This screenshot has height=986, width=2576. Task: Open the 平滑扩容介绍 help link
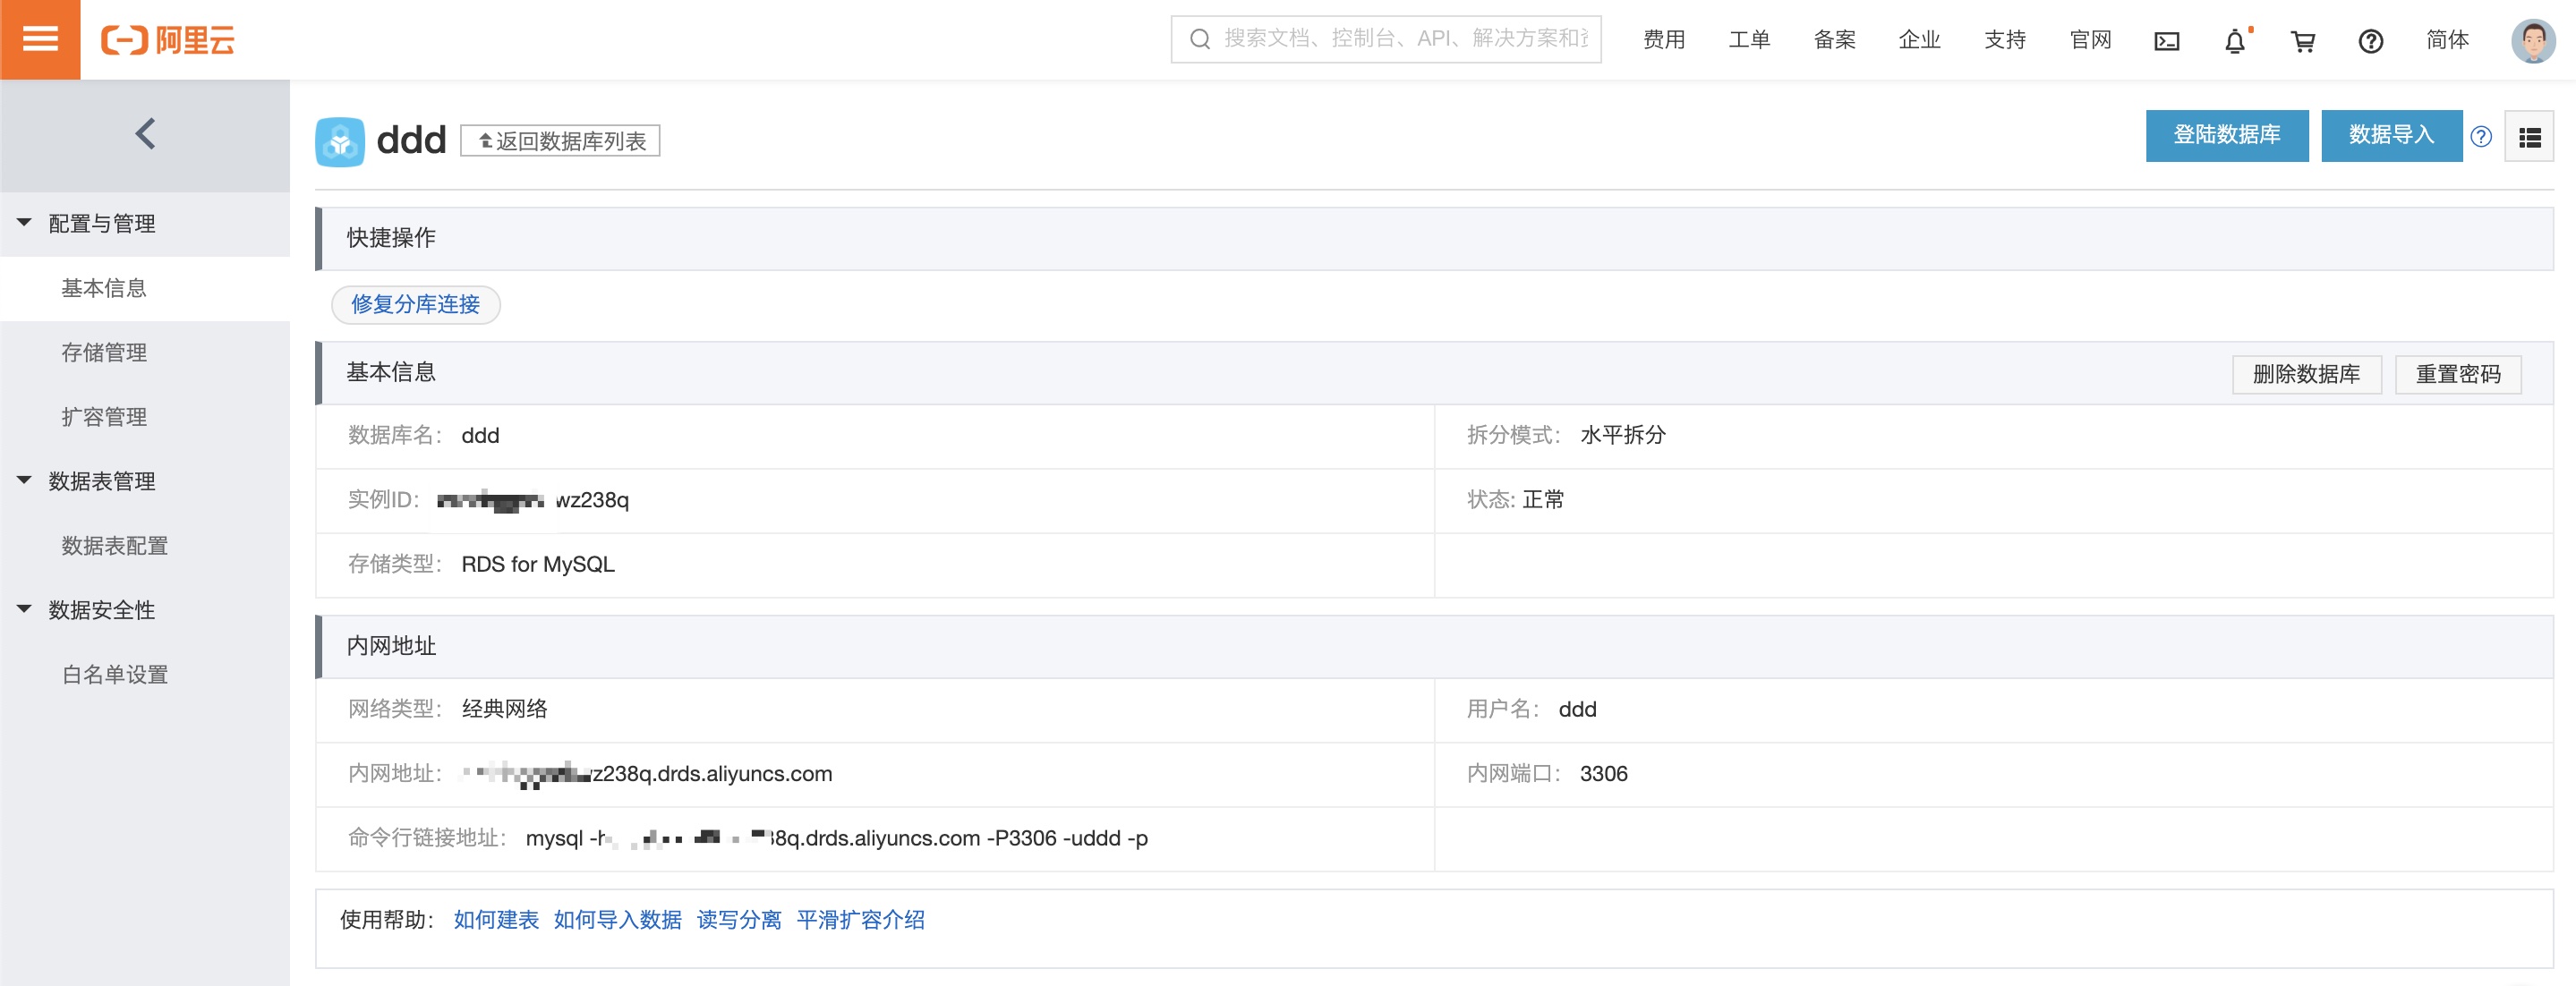[860, 919]
